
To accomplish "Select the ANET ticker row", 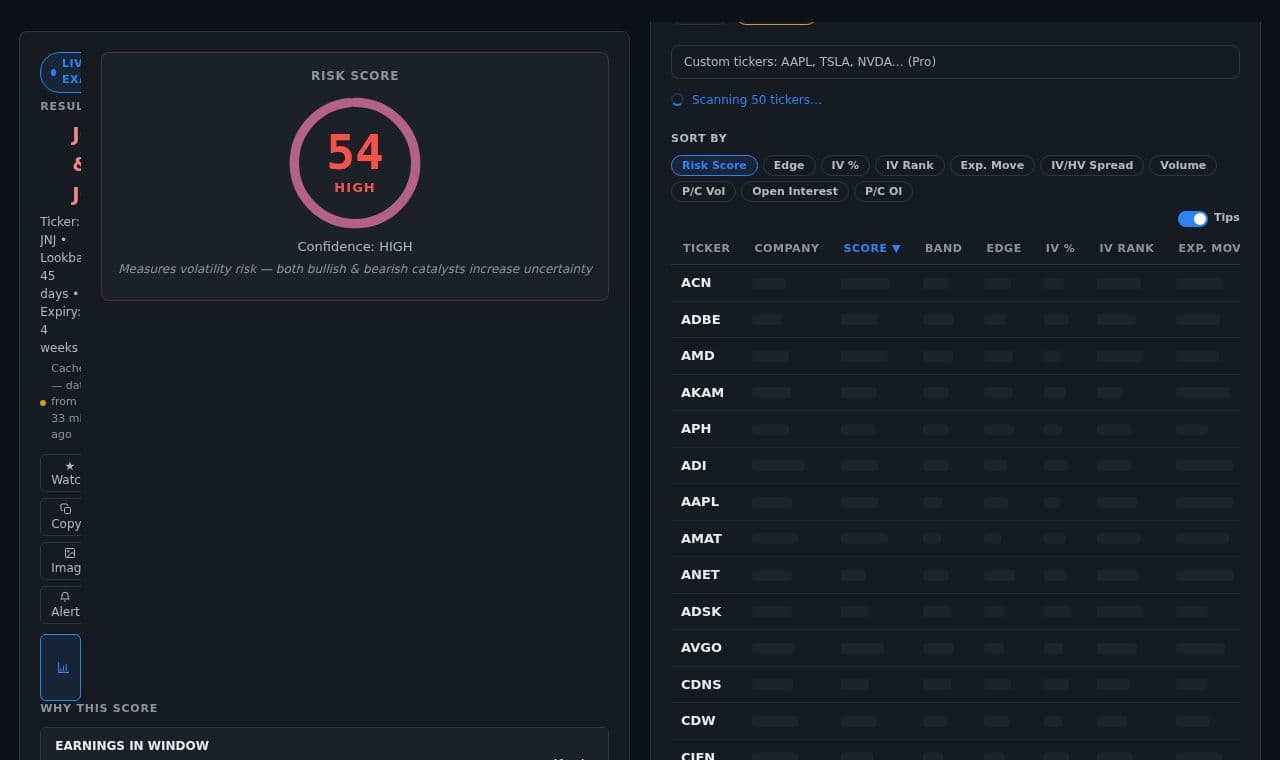I will (x=955, y=575).
